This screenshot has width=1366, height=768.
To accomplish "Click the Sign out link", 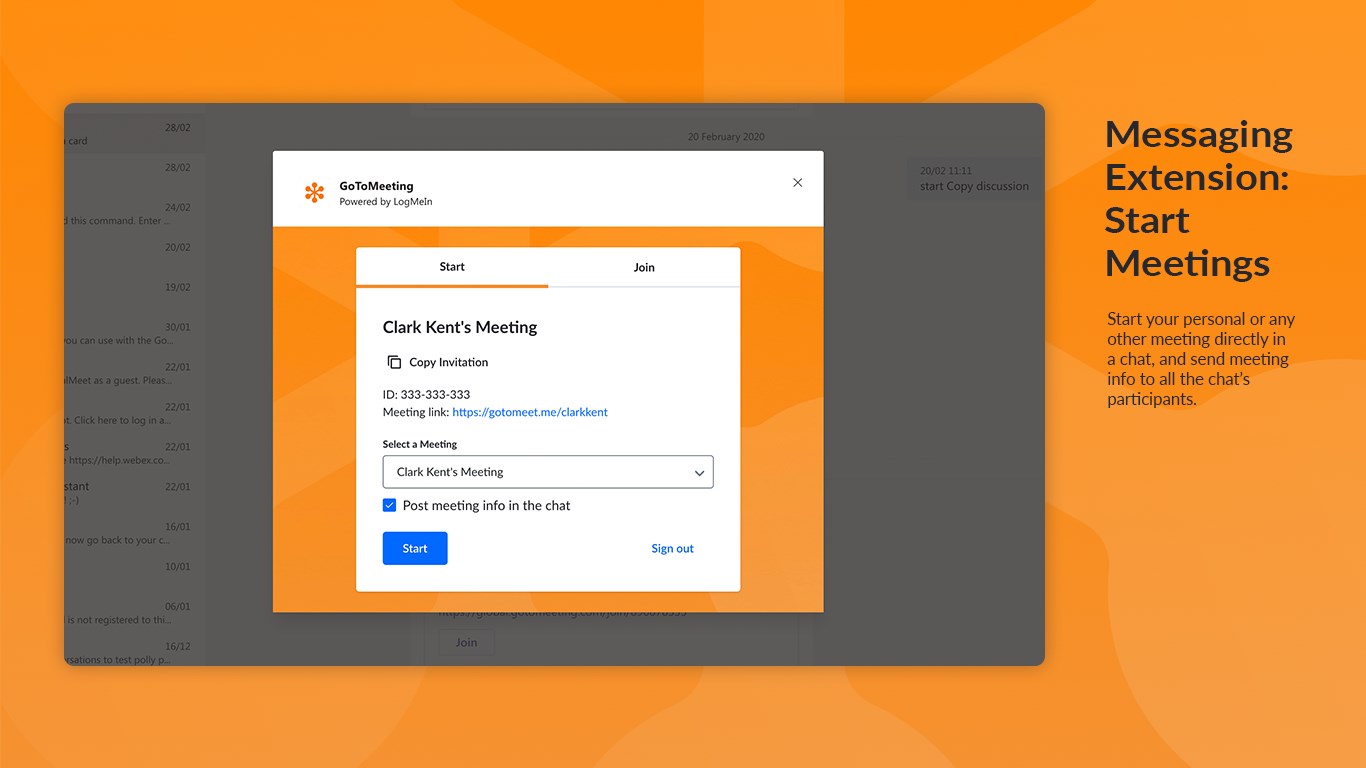I will click(x=672, y=548).
